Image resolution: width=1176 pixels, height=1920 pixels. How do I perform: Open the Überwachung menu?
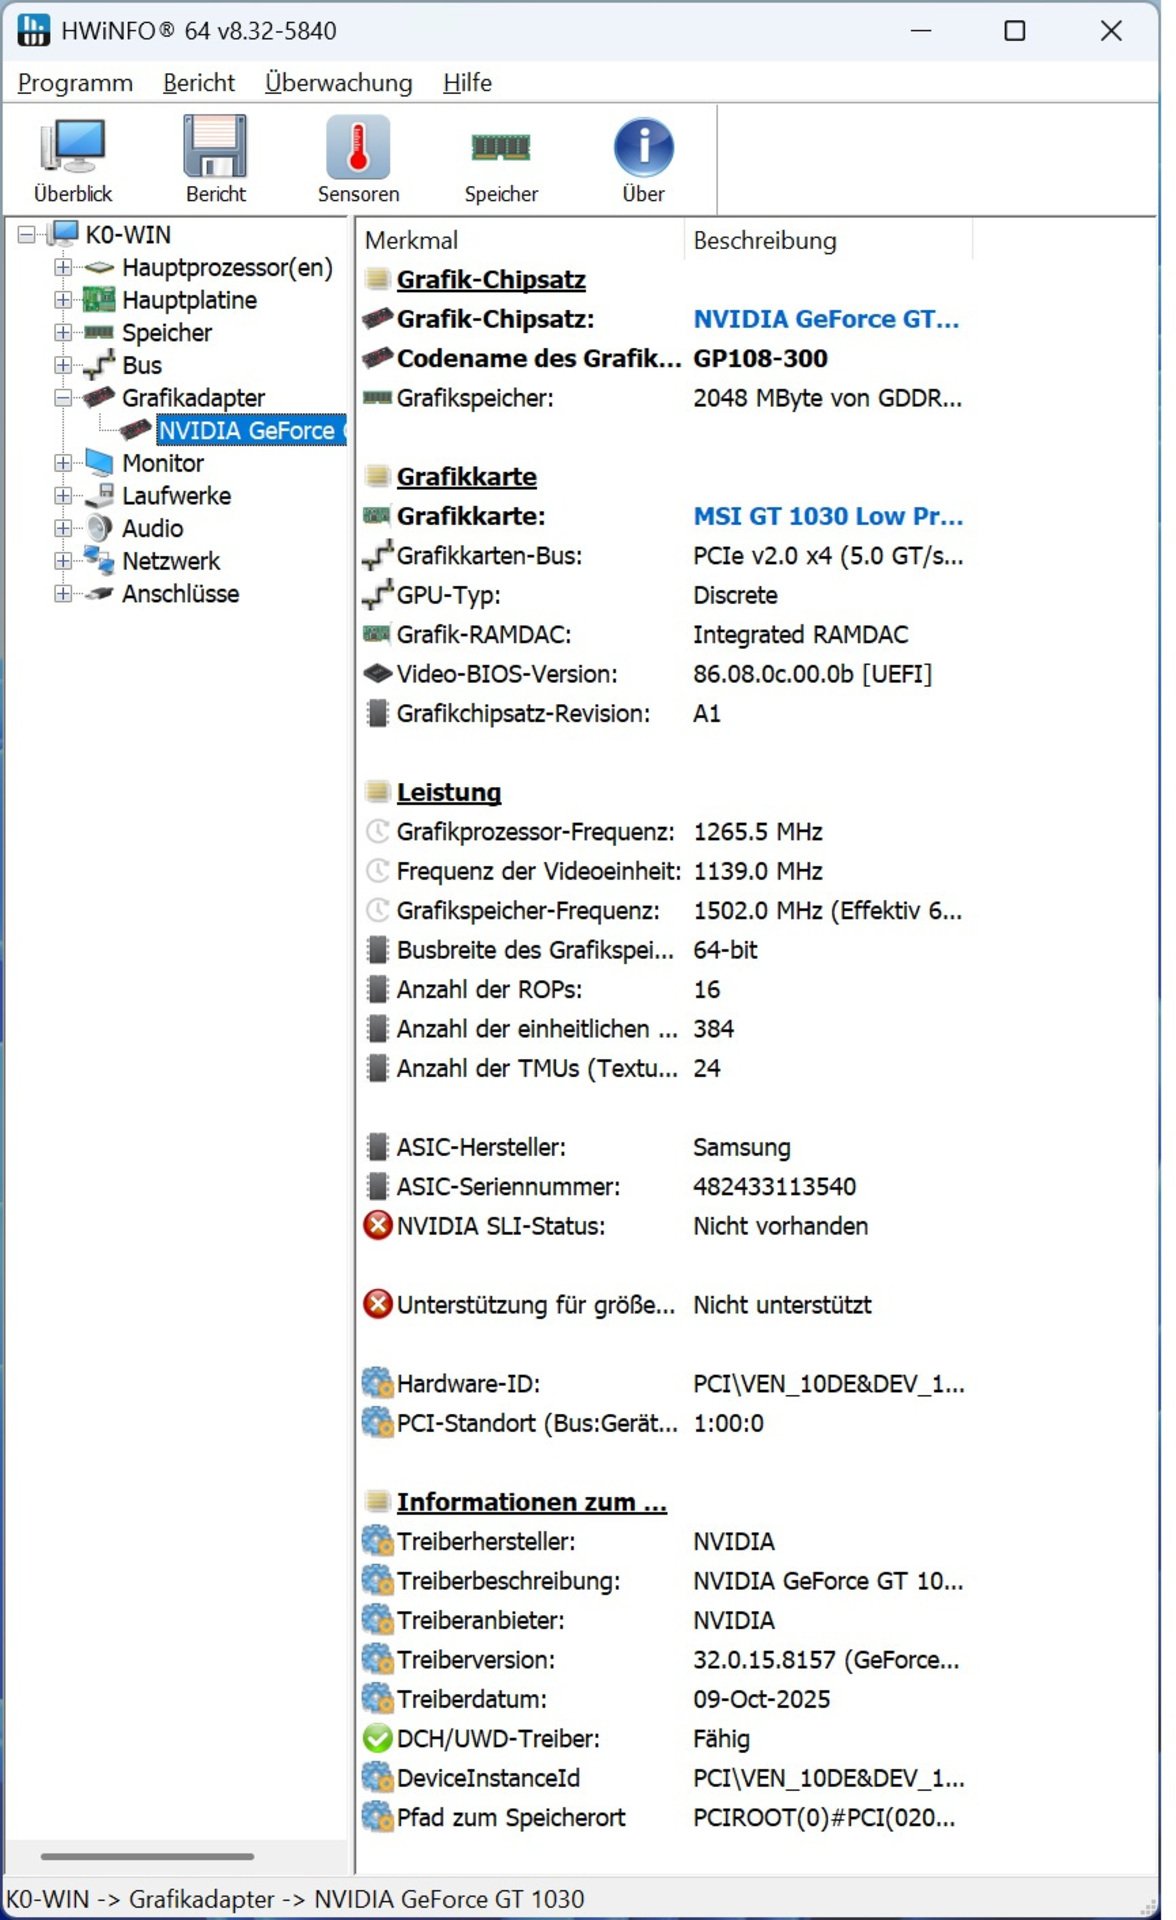339,83
